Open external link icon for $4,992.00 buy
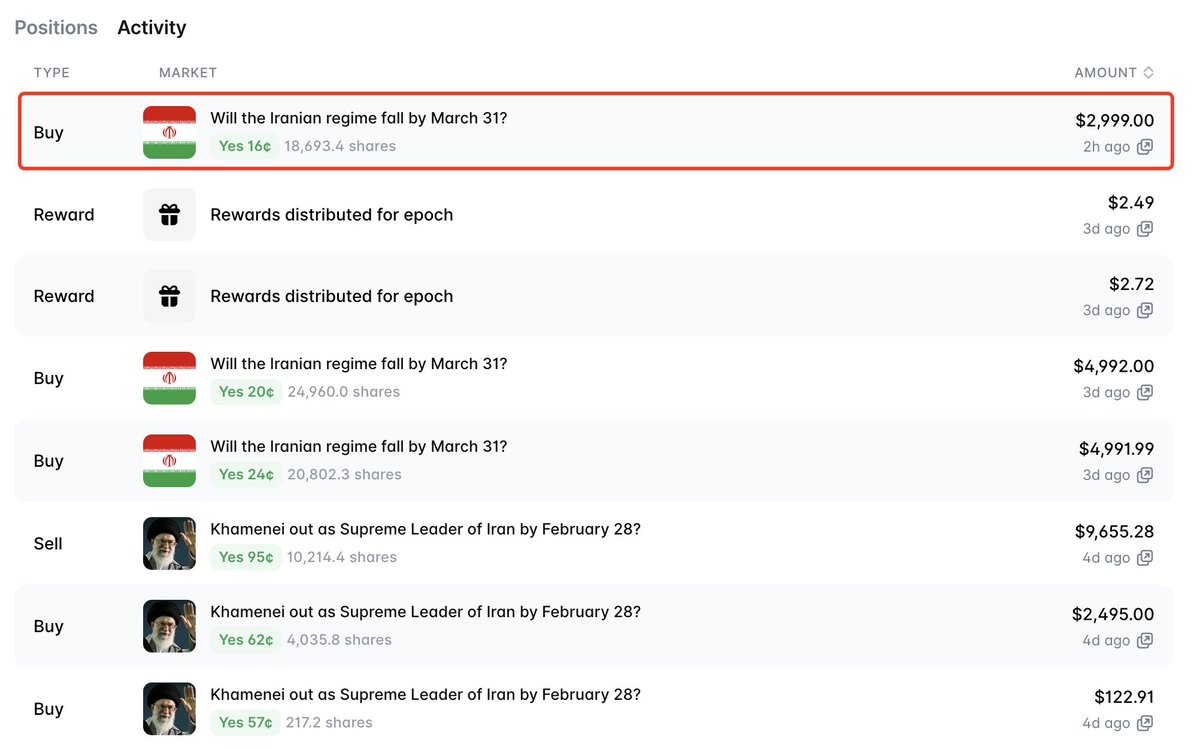 click(1145, 393)
